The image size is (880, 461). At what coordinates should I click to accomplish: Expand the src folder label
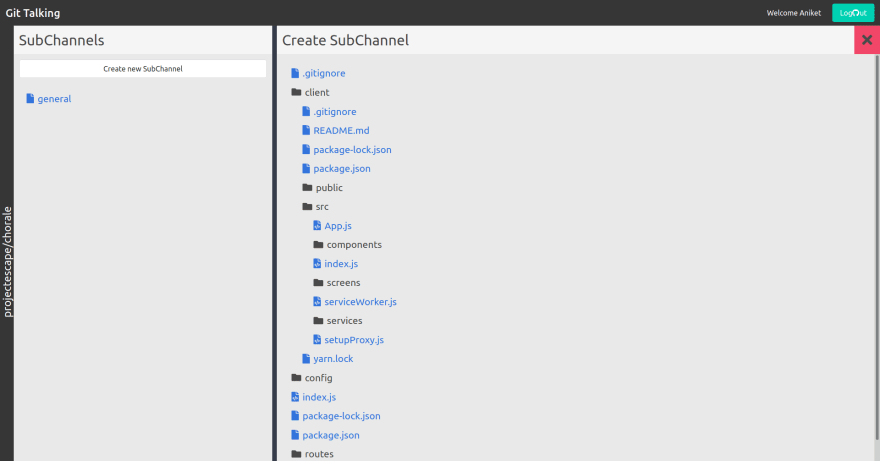click(x=322, y=207)
